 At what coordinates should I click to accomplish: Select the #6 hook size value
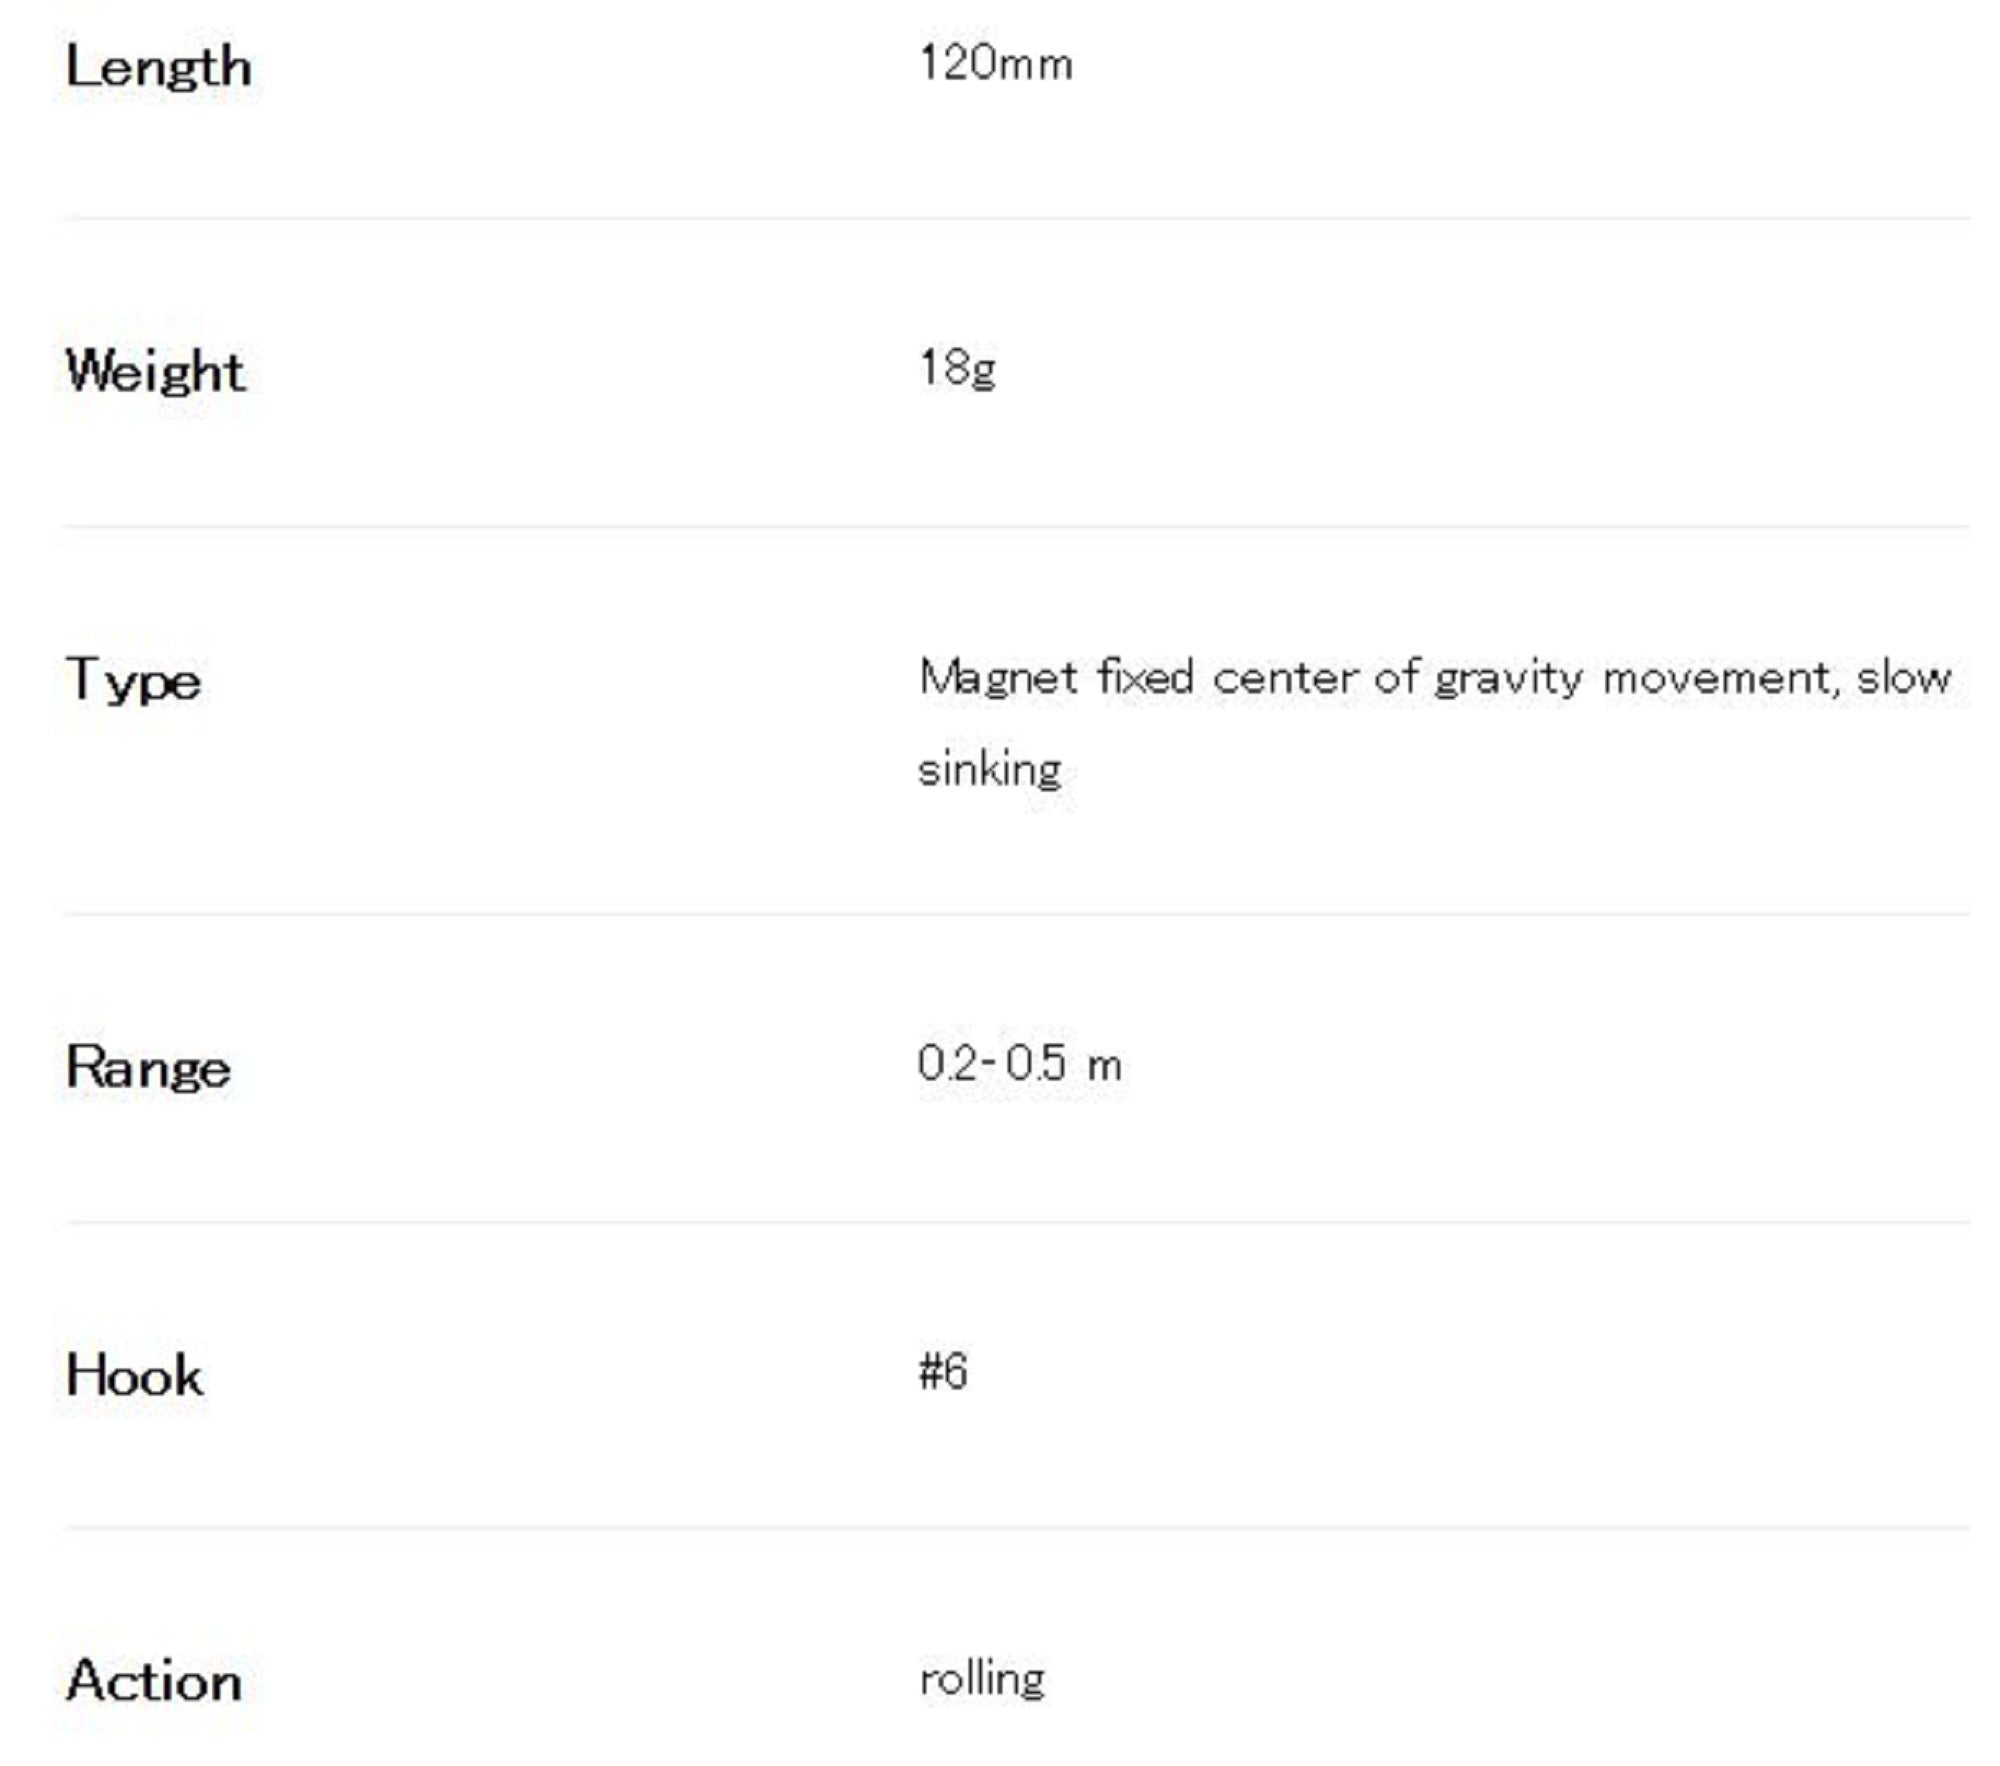click(943, 1371)
